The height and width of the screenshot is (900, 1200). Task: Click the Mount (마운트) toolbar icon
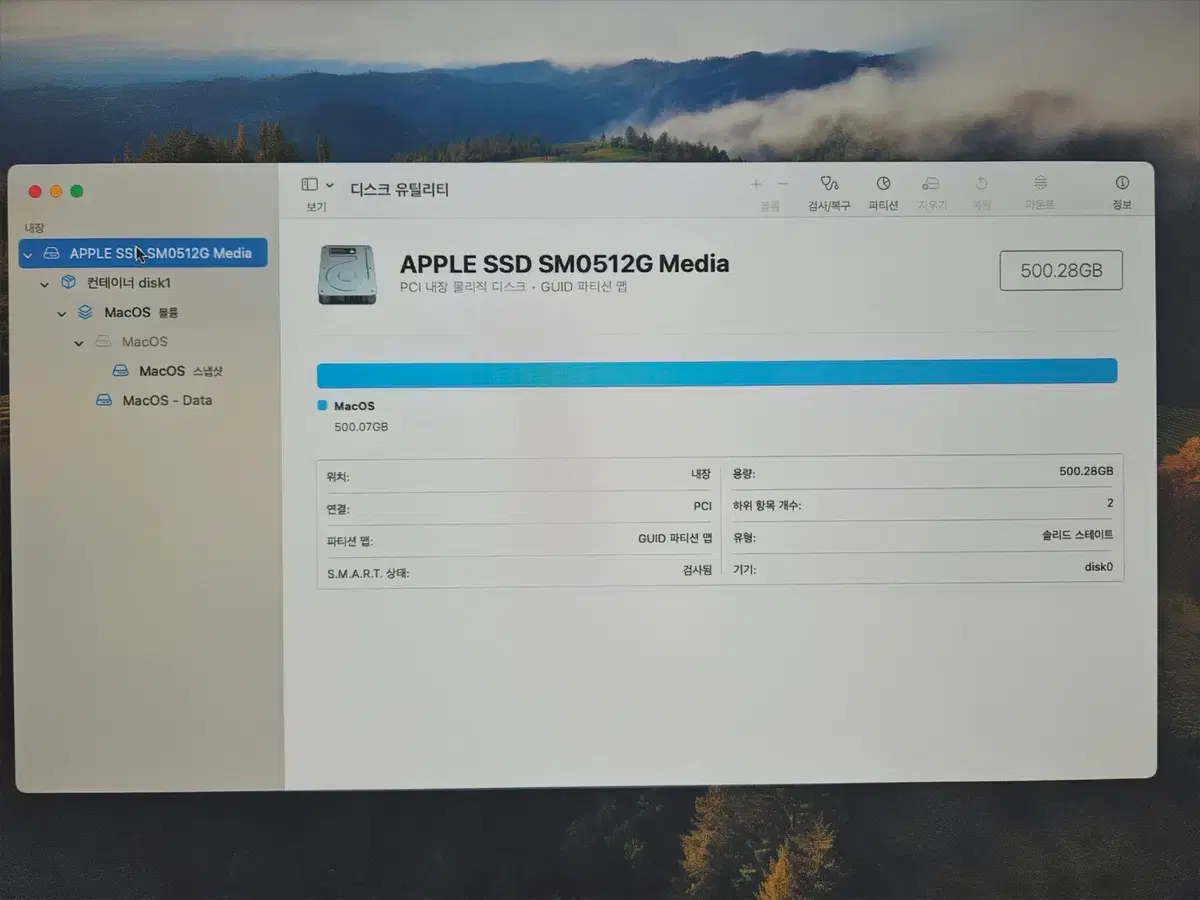point(1040,184)
